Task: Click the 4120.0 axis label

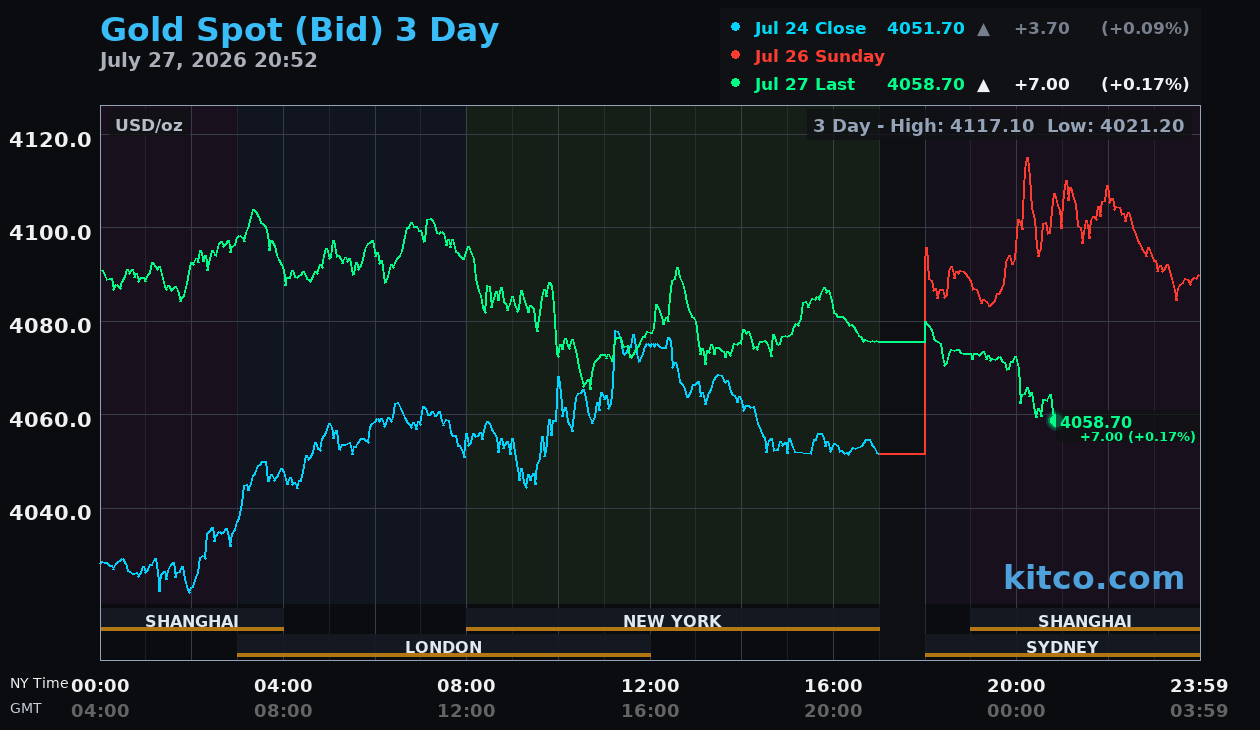Action: [50, 139]
